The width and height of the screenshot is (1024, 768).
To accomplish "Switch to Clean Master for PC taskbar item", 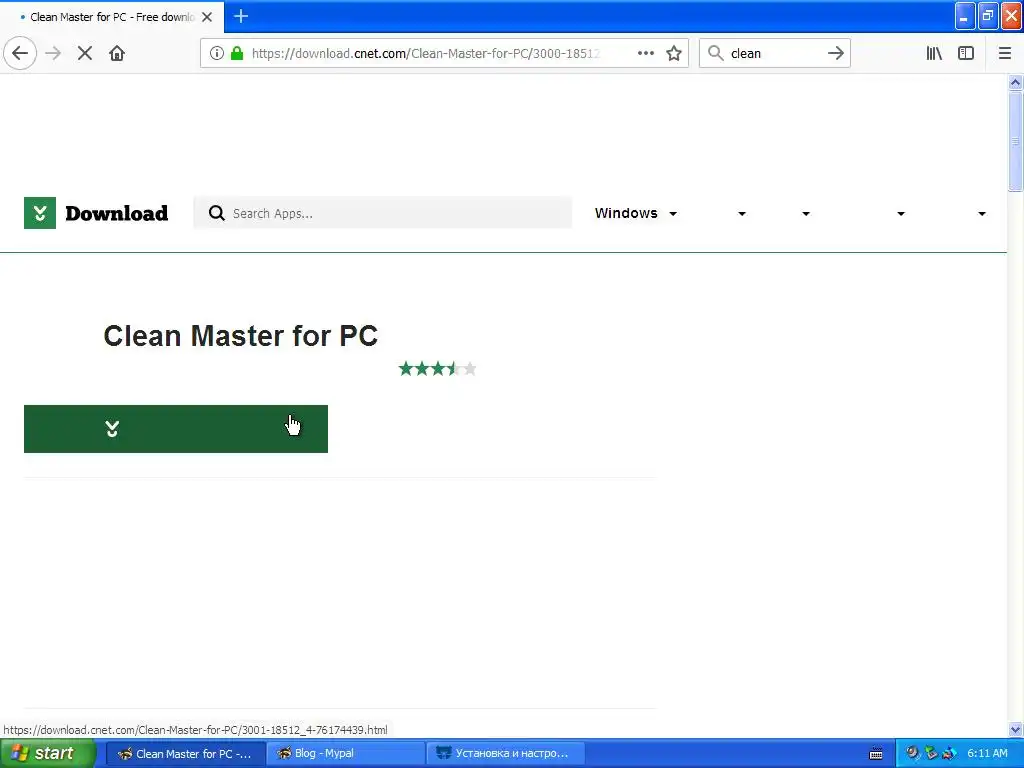I will pos(185,753).
